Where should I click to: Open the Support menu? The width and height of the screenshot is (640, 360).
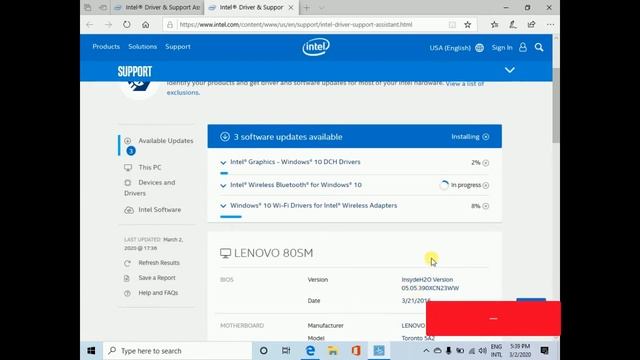tap(178, 47)
